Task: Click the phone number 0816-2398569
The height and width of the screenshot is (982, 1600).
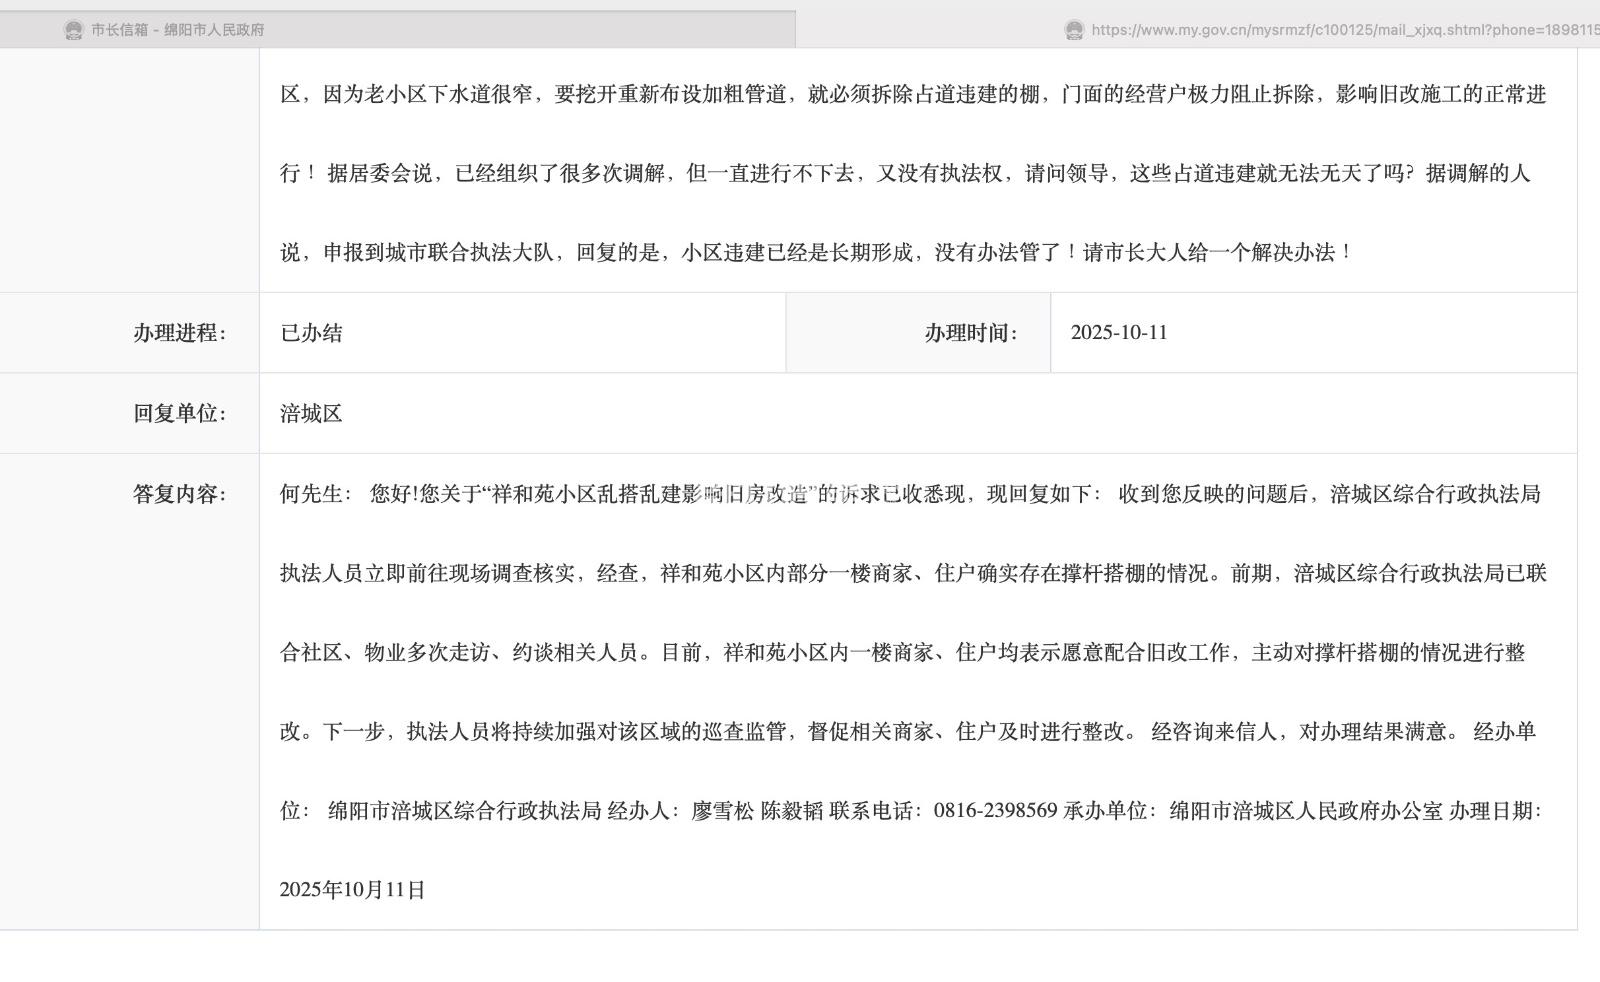Action: coord(995,811)
